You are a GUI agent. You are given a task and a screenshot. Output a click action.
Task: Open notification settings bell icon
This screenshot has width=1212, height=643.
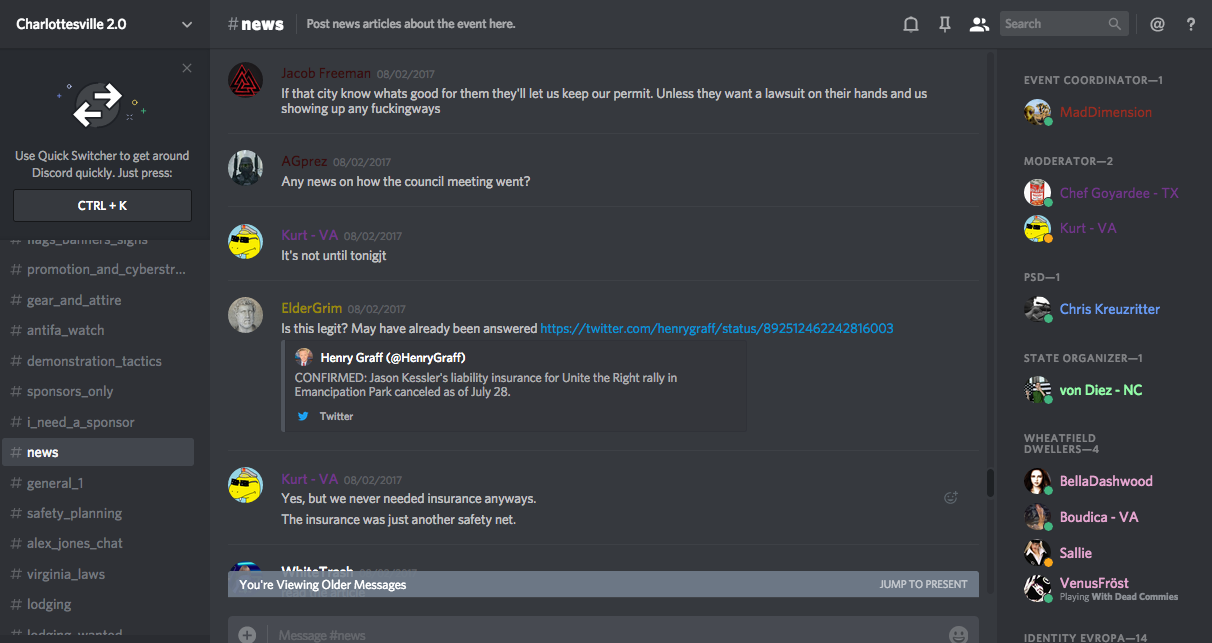pyautogui.click(x=911, y=24)
